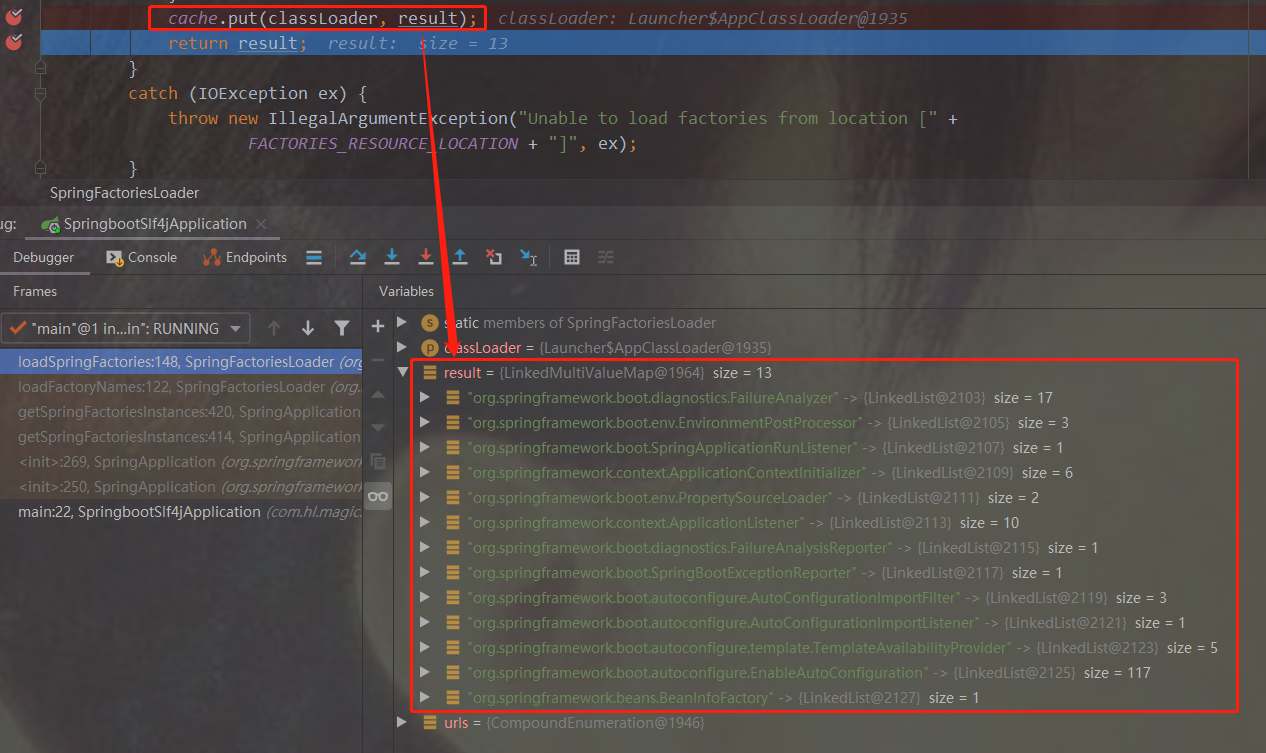Click the frames filter funnel icon

click(x=342, y=328)
